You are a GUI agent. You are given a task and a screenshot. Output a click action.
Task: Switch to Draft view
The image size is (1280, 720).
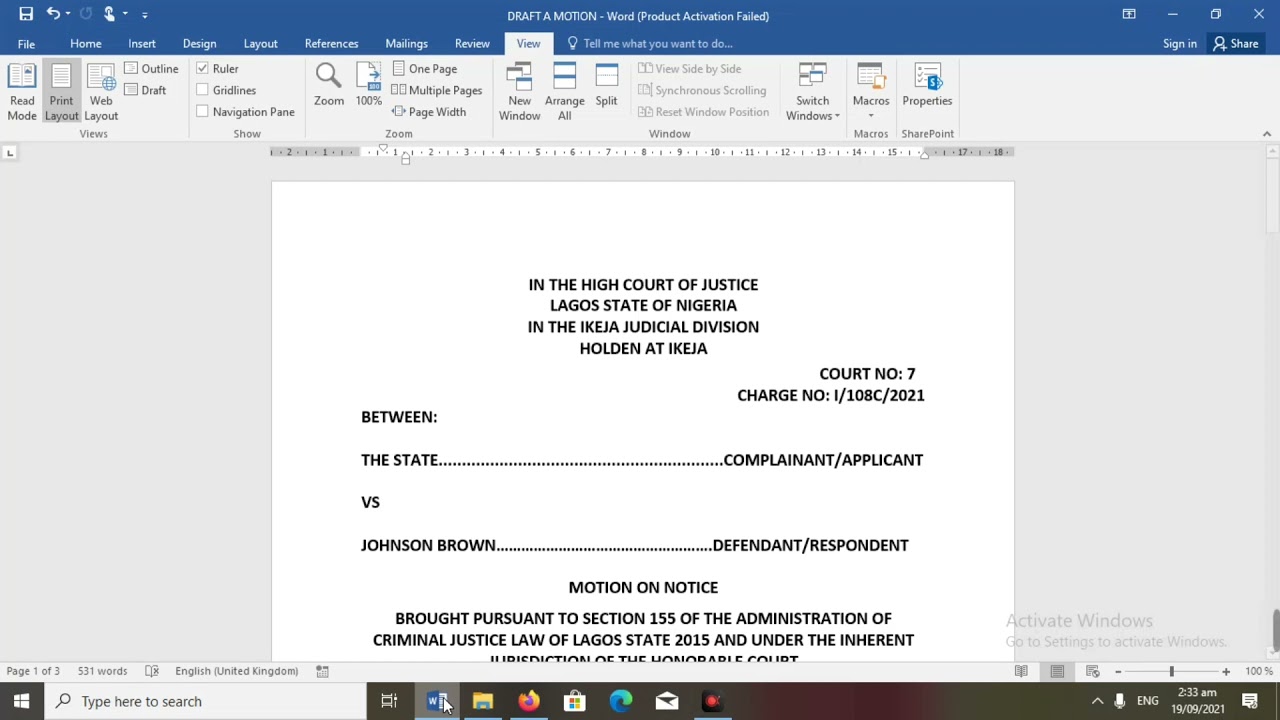point(146,90)
